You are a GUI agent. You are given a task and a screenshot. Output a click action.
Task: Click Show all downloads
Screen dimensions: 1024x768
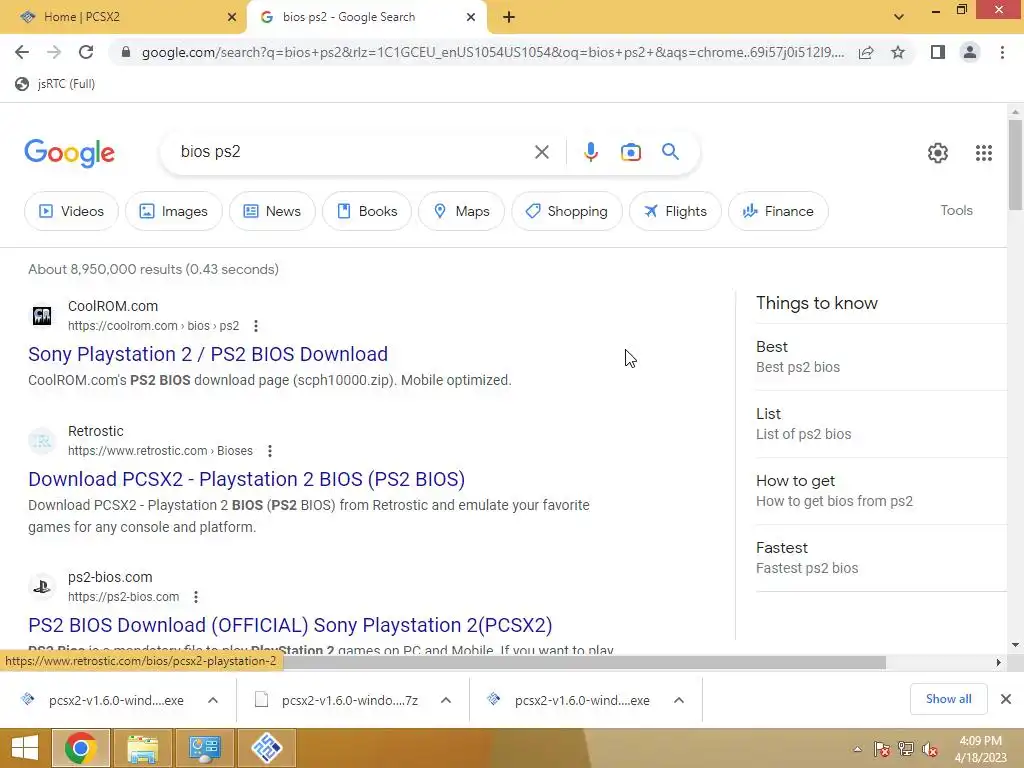tap(948, 699)
